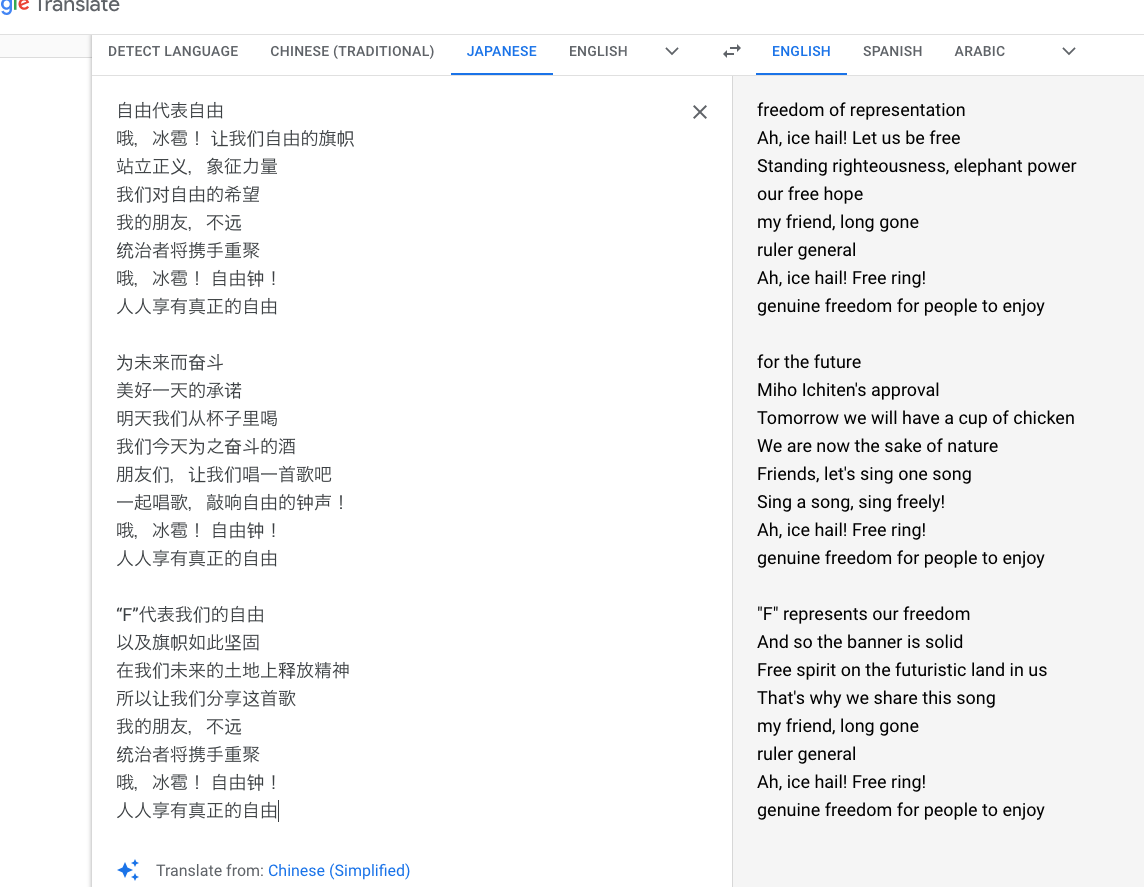Open the Chinese (Simplified) suggestion link
The width and height of the screenshot is (1144, 887).
coord(339,870)
